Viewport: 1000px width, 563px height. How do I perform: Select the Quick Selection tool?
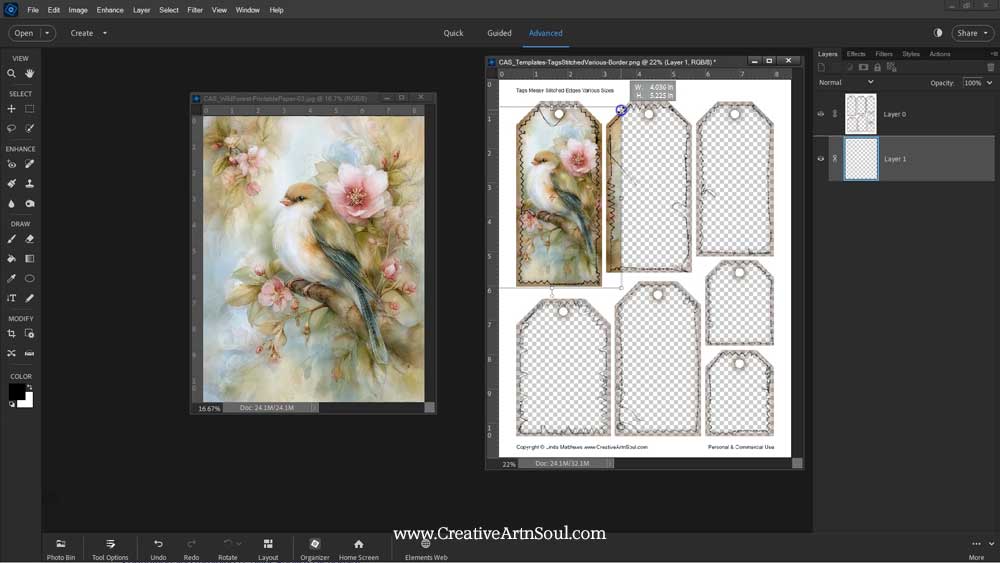(29, 128)
